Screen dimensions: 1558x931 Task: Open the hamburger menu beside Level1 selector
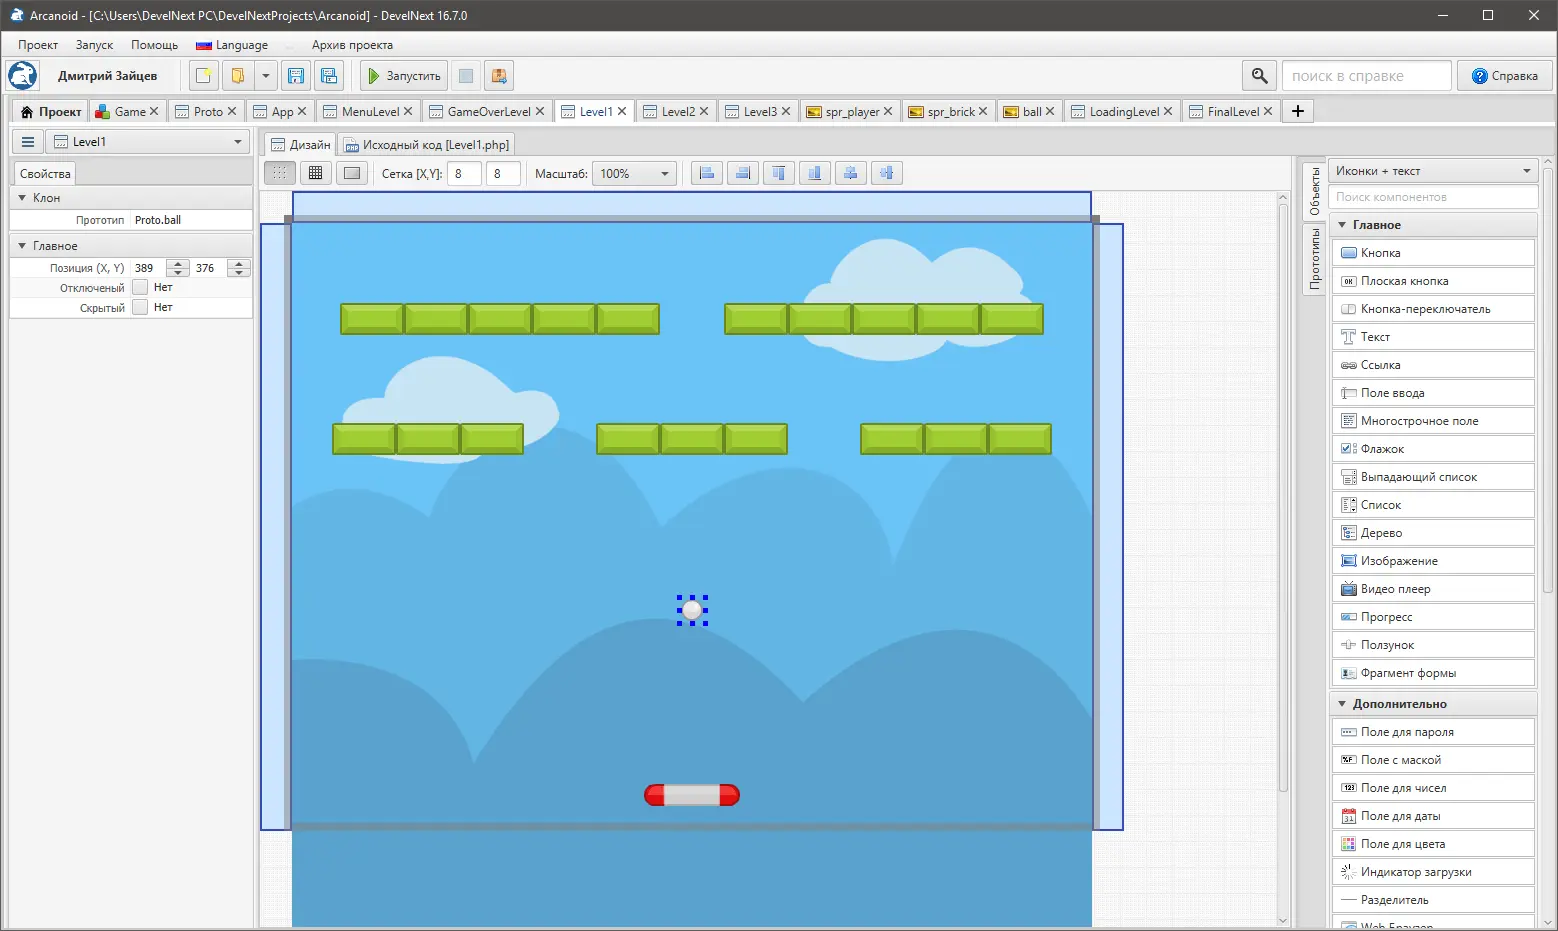point(28,142)
